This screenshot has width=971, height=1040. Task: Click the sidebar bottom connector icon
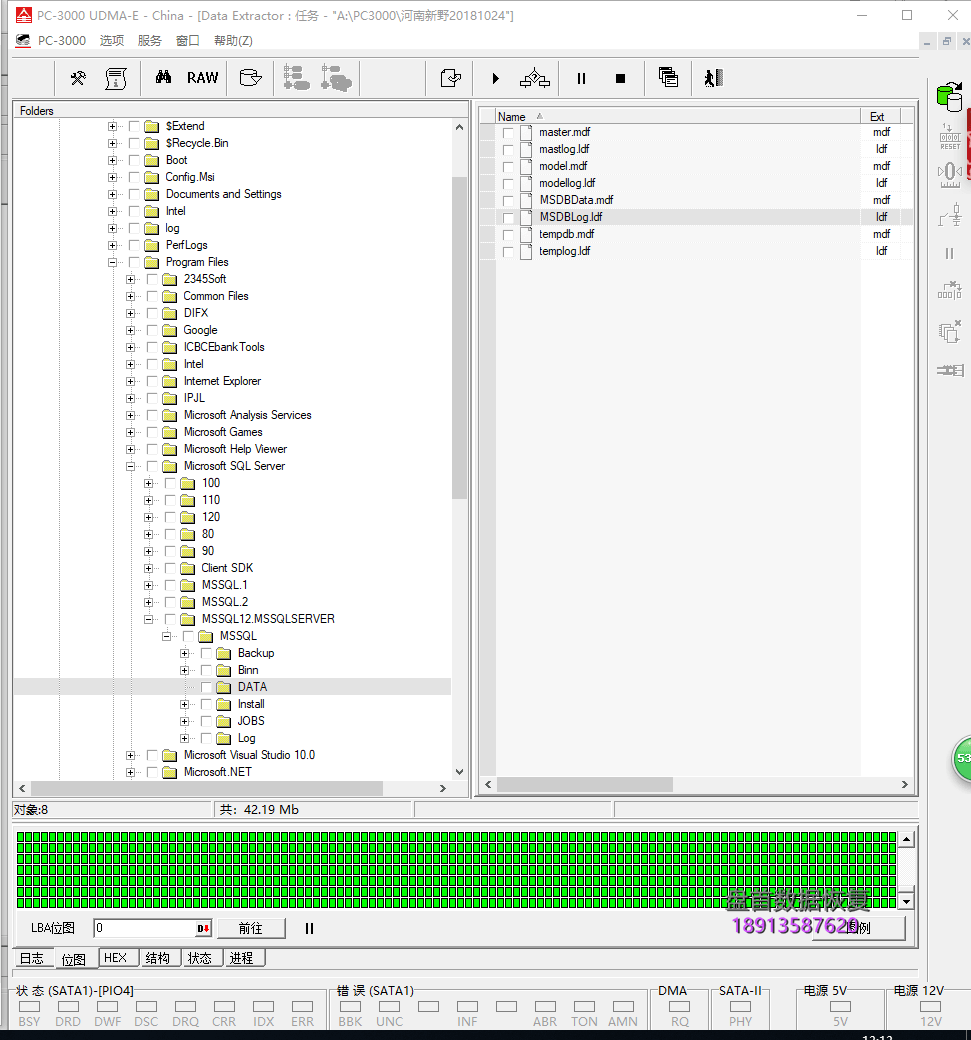[x=950, y=370]
